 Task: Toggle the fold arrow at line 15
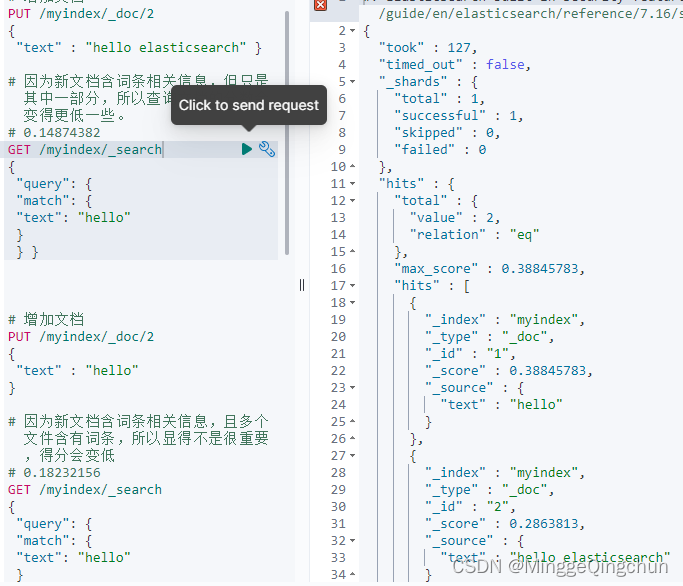point(352,251)
